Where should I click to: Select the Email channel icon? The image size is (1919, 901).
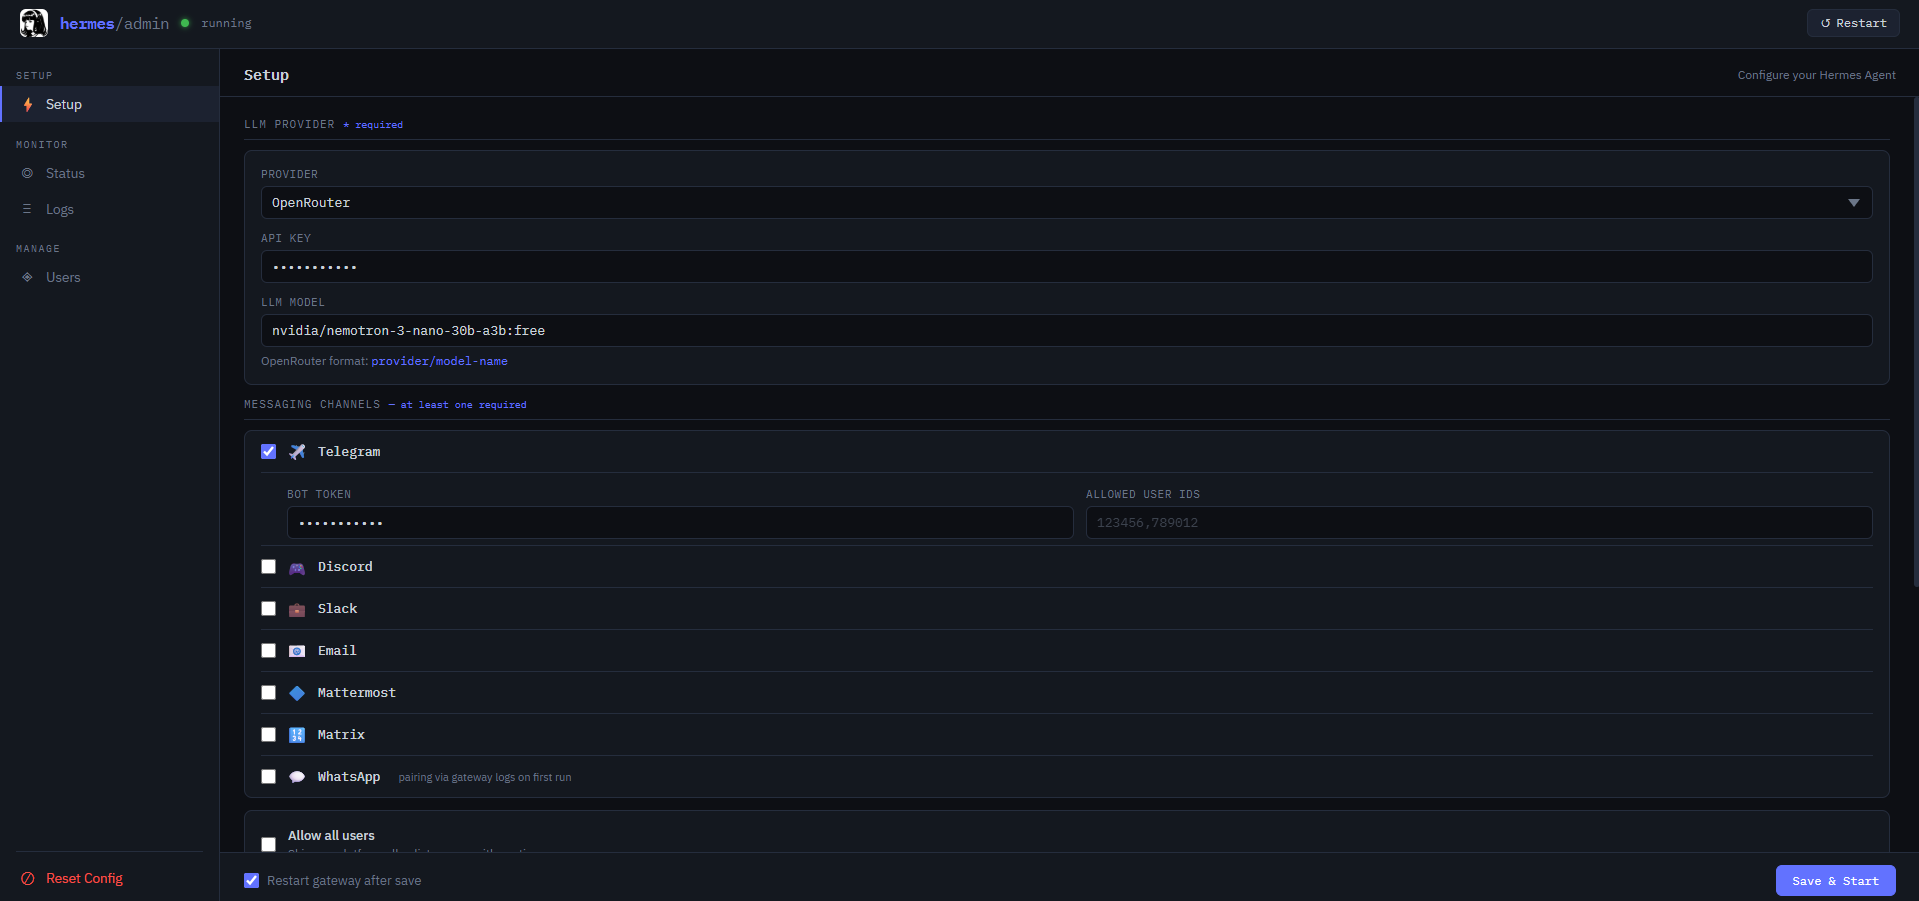coord(297,651)
